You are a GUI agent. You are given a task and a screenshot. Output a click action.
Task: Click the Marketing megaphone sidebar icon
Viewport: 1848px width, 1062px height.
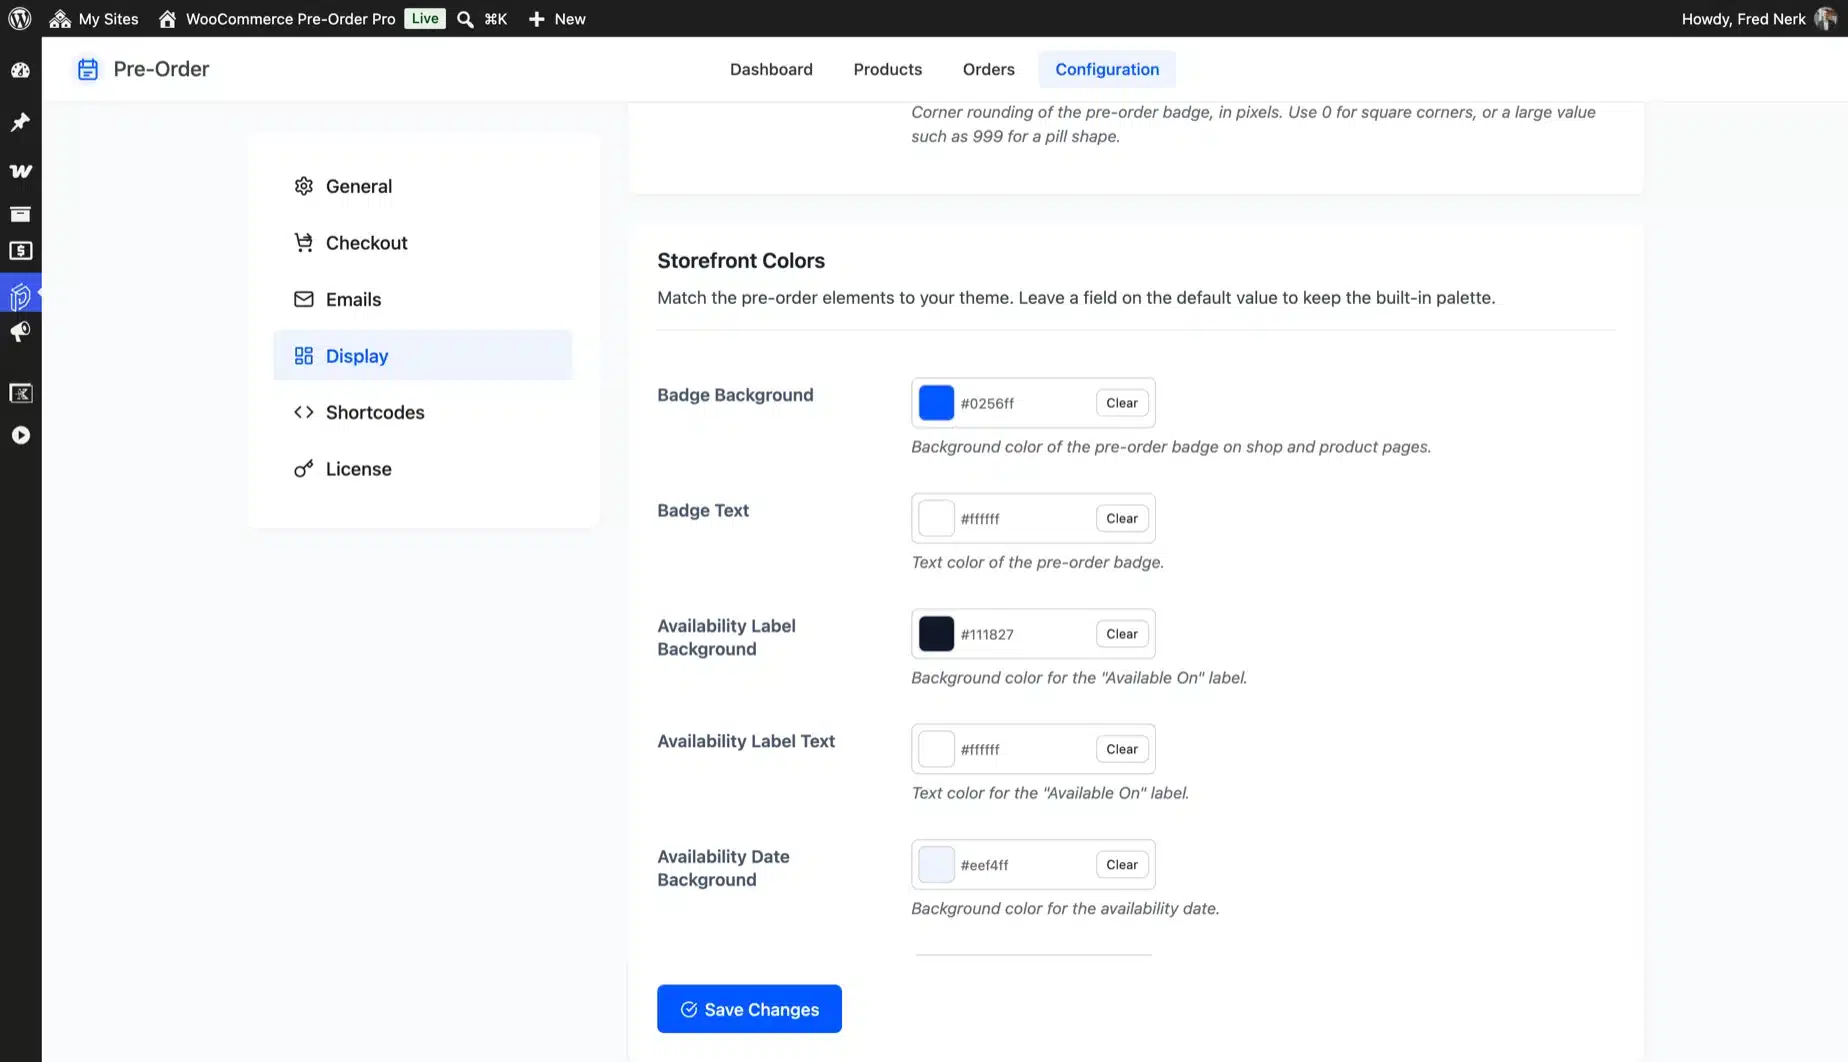(20, 332)
